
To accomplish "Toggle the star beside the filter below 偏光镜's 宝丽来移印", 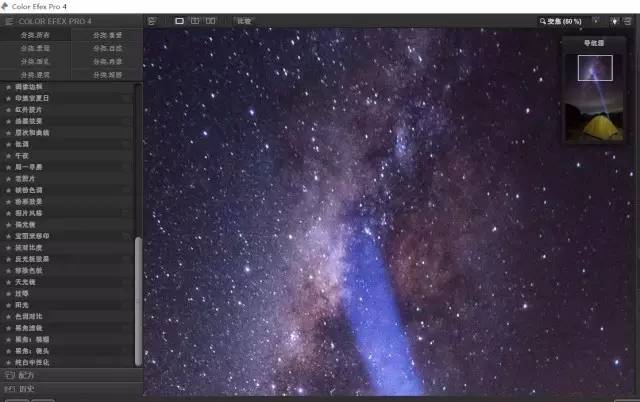I will coord(8,248).
